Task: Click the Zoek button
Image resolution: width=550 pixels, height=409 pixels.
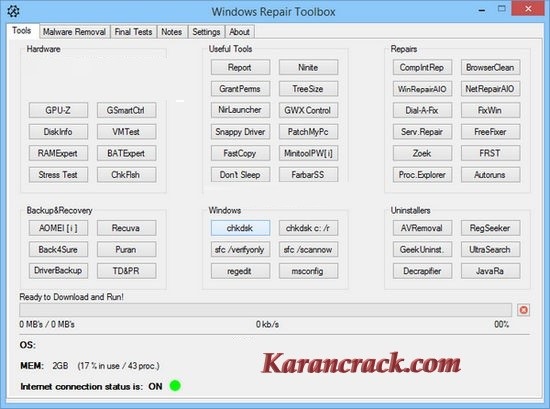Action: pyautogui.click(x=422, y=153)
